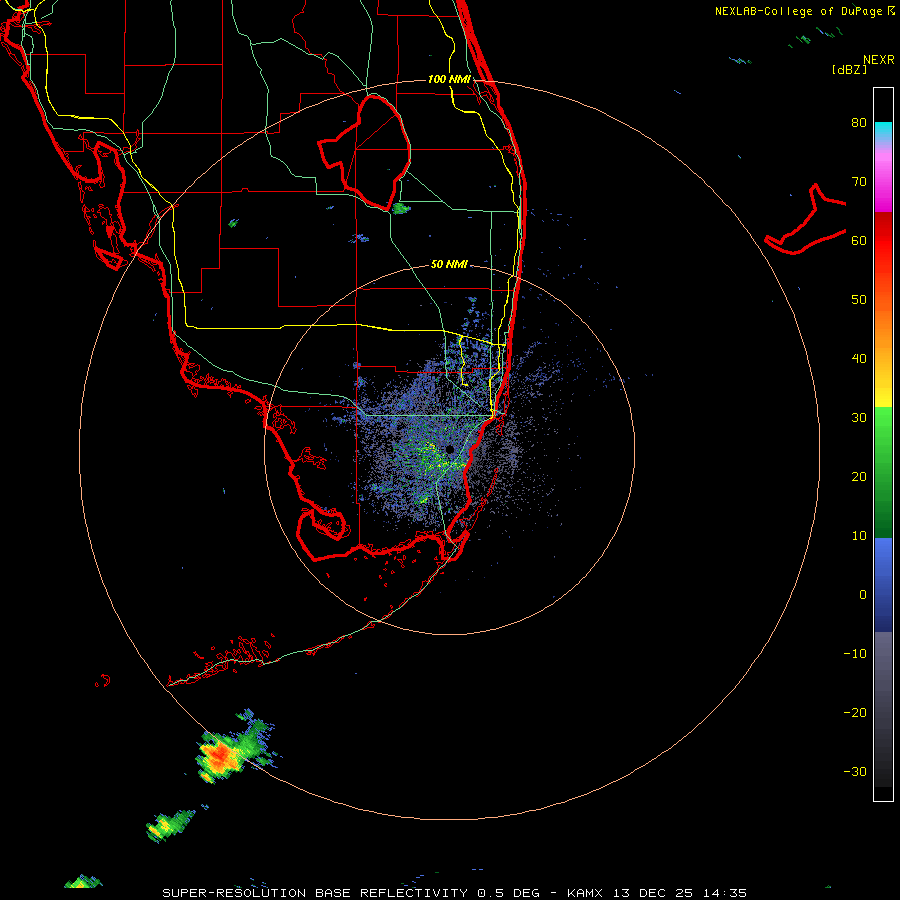Click the NEXLAB-College of DuPage title text
This screenshot has height=900, width=900.
coord(798,11)
